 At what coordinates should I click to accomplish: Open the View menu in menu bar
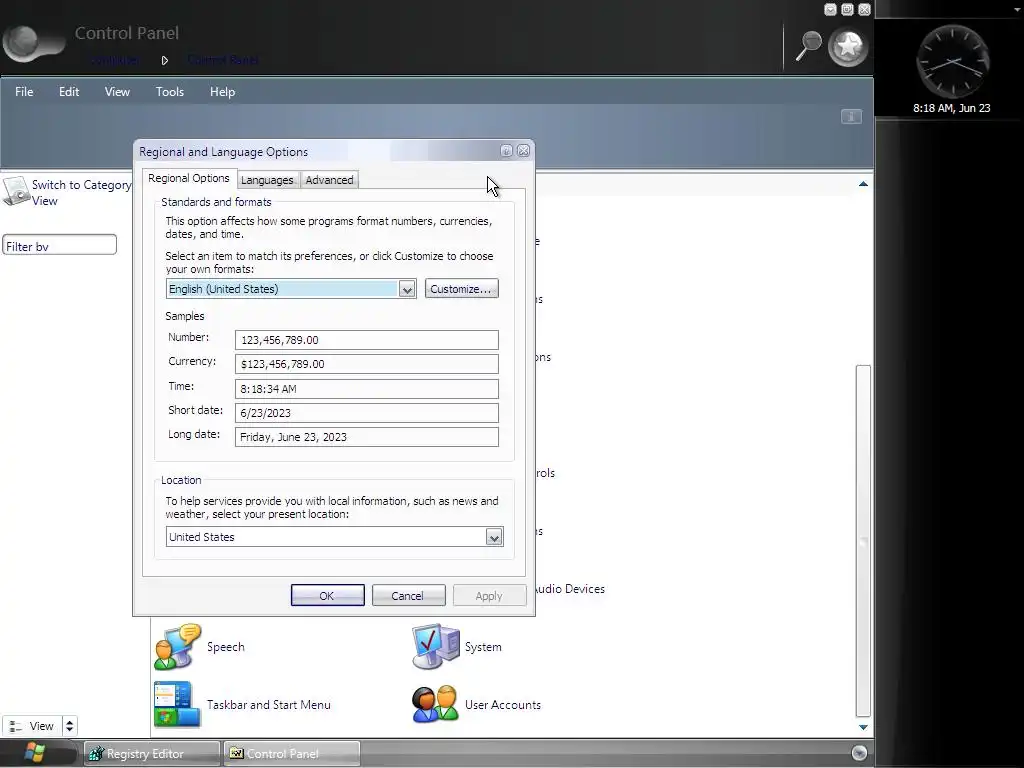pos(117,92)
